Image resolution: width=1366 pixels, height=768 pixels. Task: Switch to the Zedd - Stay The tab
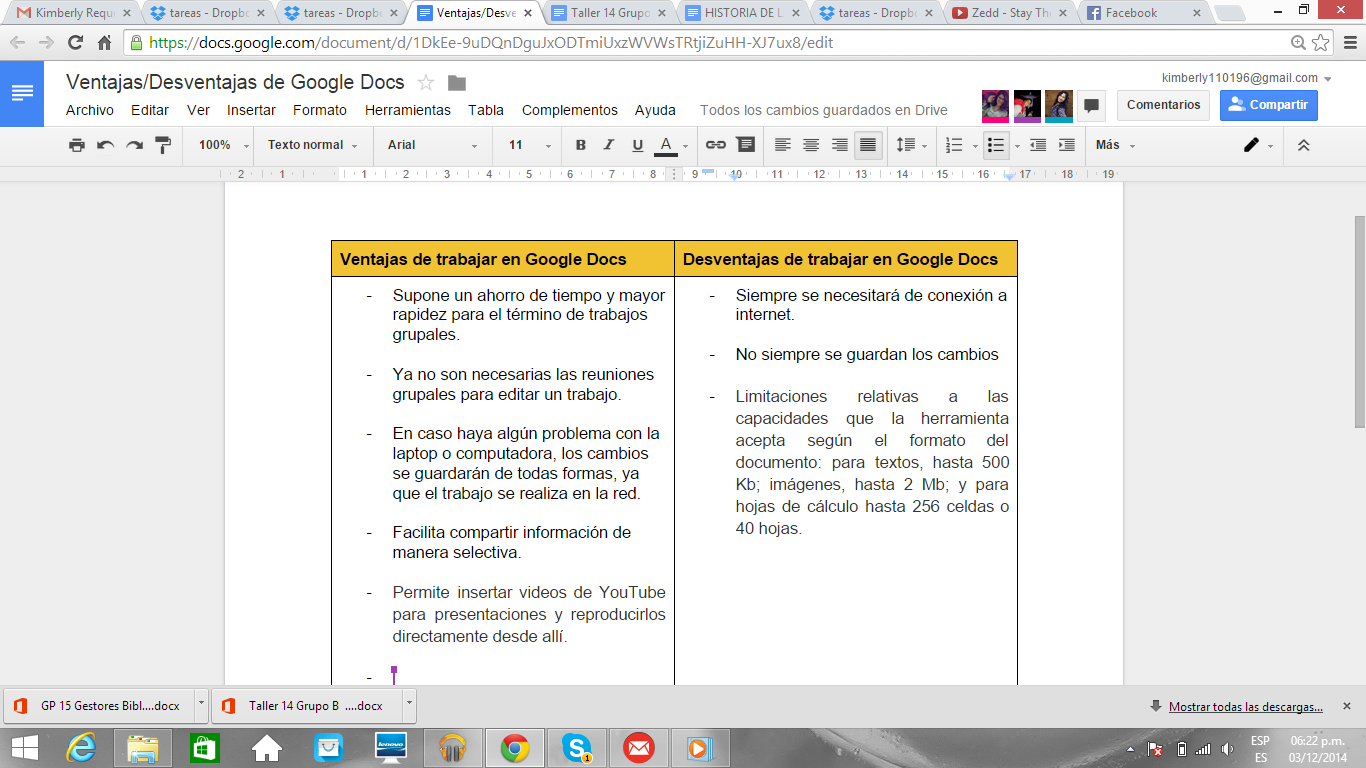coord(1009,14)
